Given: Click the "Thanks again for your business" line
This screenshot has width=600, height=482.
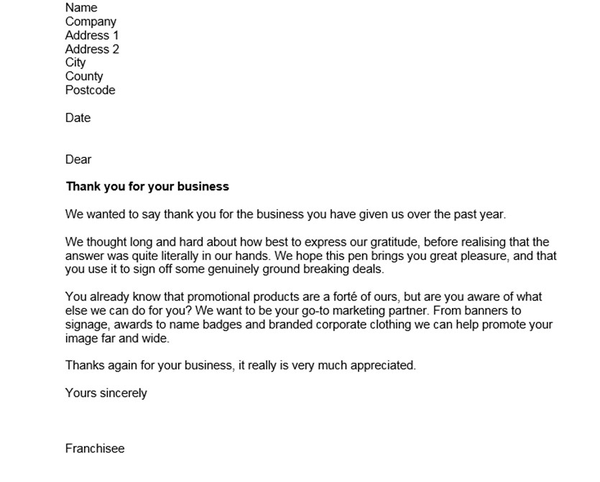Looking at the screenshot, I should coord(240,366).
